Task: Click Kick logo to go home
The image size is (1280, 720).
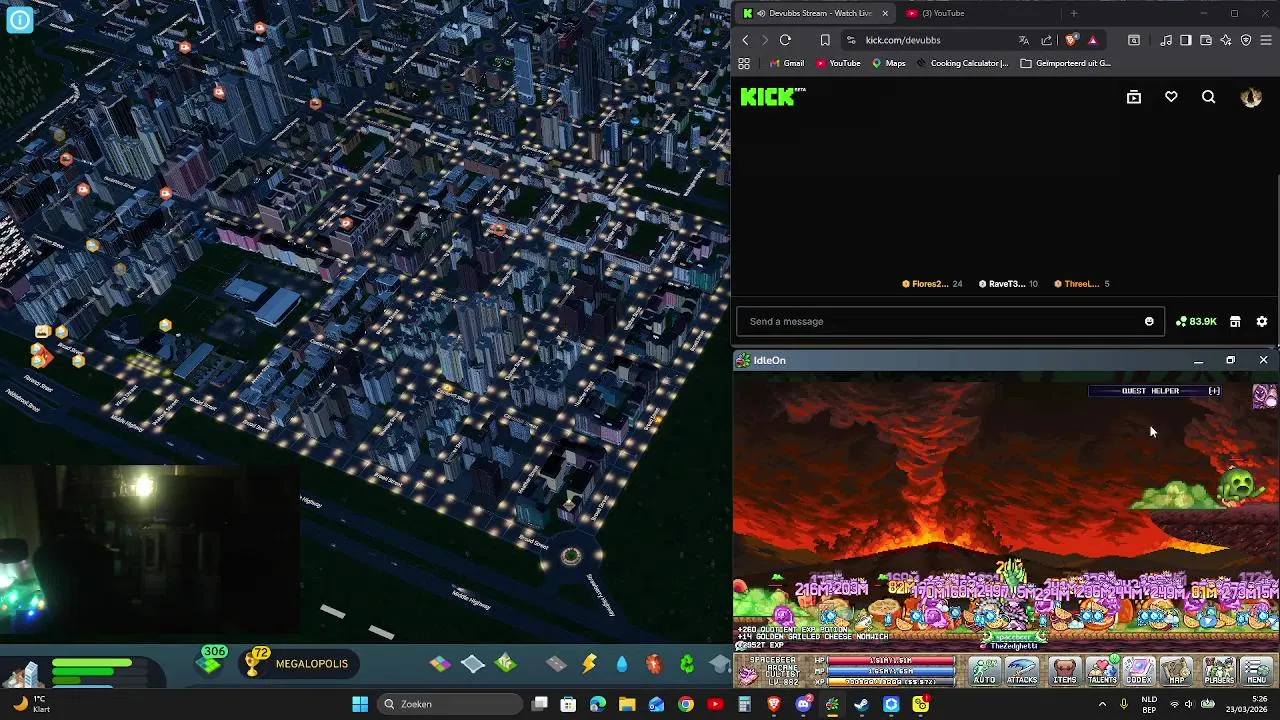Action: point(772,97)
